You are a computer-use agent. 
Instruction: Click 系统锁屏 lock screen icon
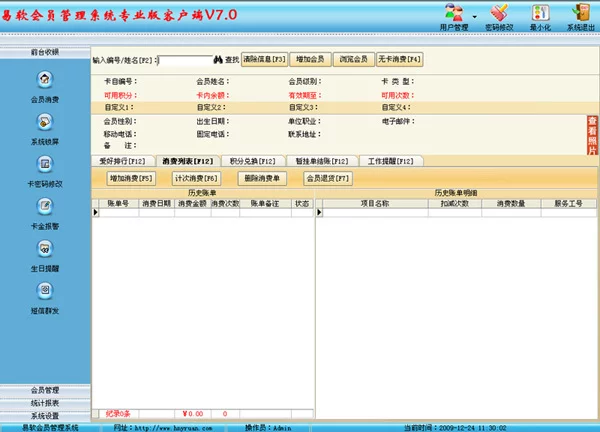45,122
